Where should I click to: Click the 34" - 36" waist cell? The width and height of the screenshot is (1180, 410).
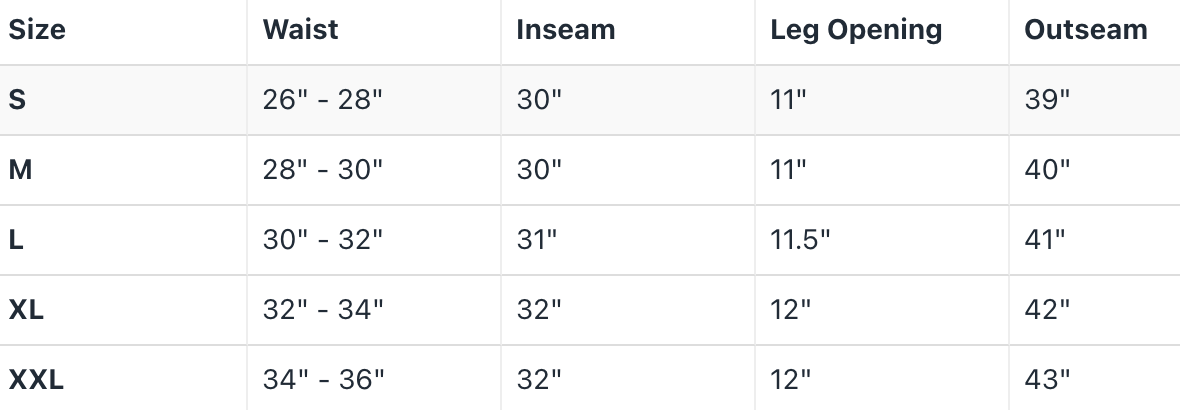tap(322, 380)
